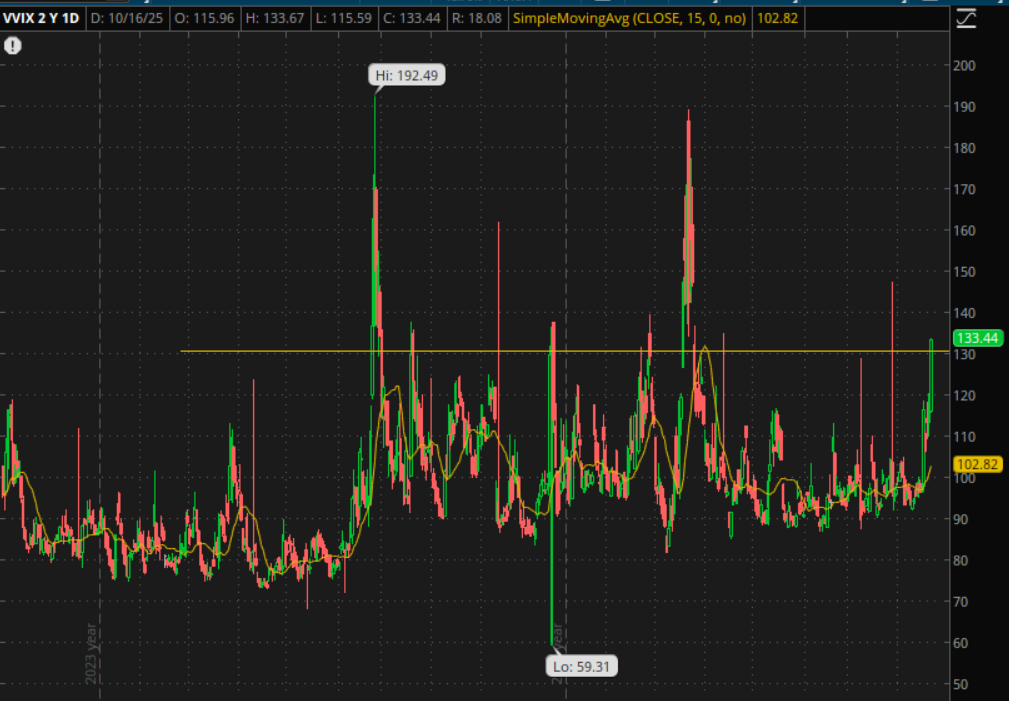Click the yellow 102.82 moving average tag
The image size is (1009, 701).
click(977, 465)
